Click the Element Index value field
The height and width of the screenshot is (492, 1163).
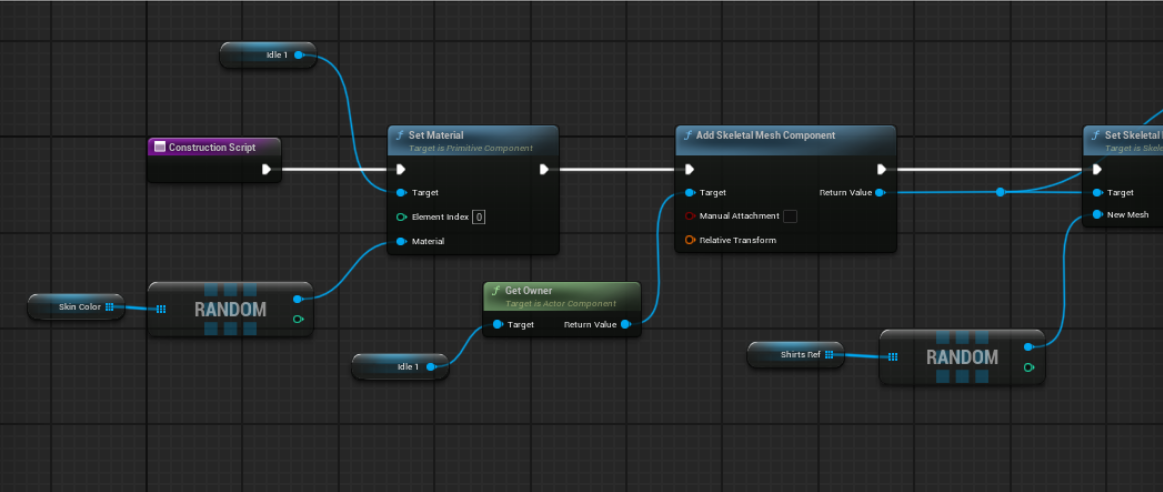[x=479, y=217]
